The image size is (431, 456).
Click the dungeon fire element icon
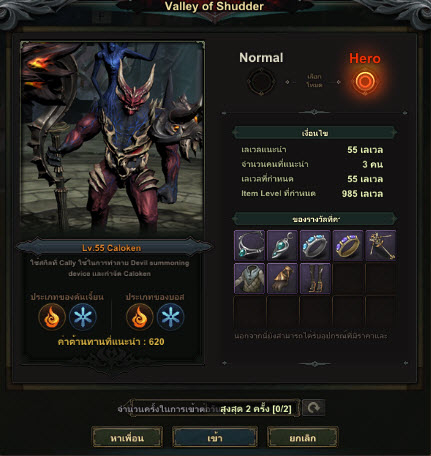coord(52,317)
